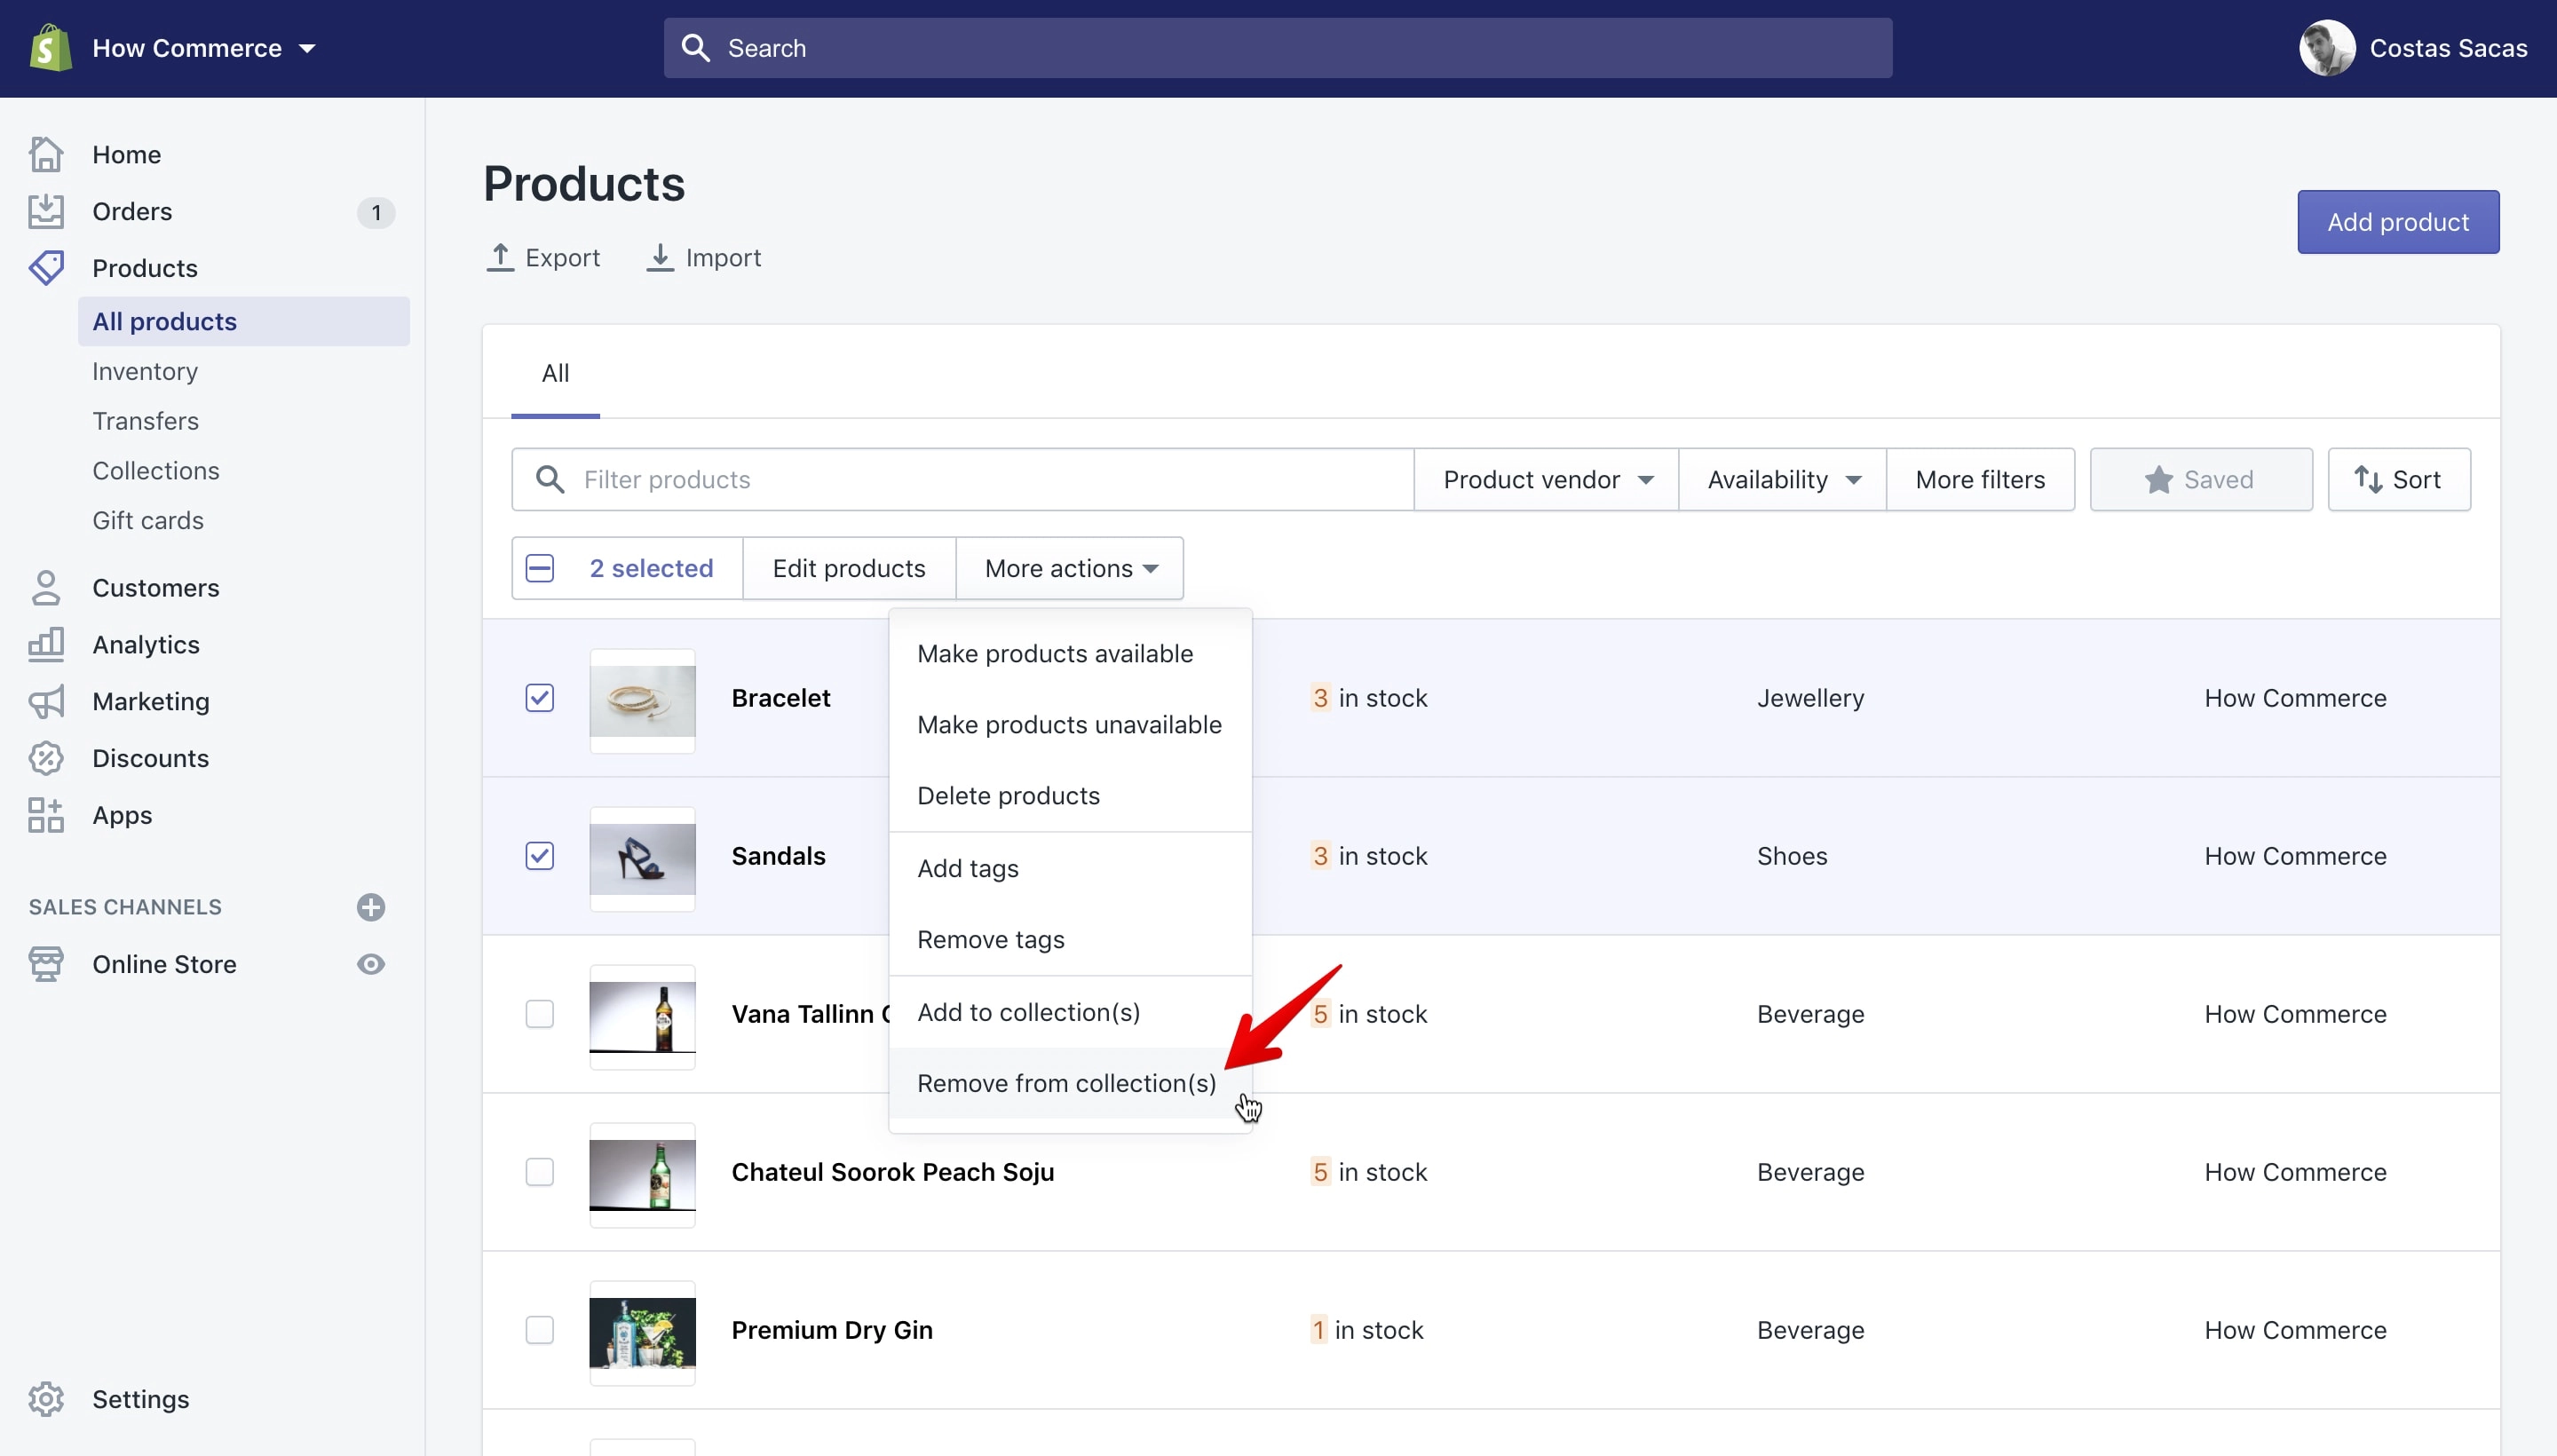Click the Edit products button
This screenshot has width=2557, height=1456.
[849, 568]
